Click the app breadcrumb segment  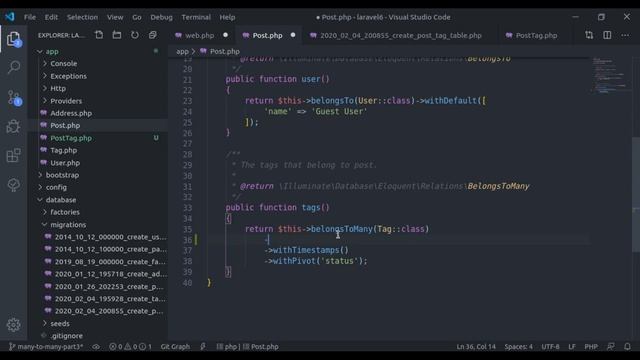click(182, 51)
